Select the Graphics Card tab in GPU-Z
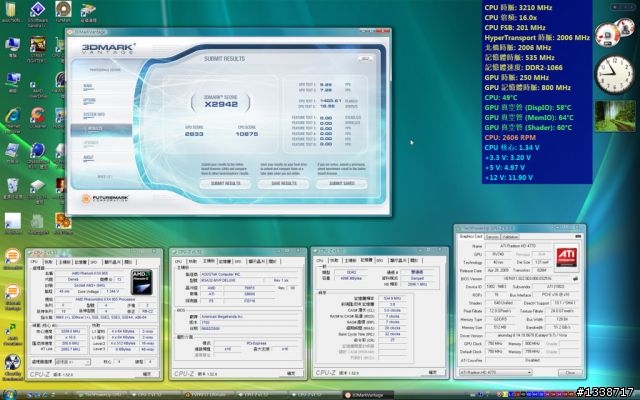The image size is (640, 400). click(471, 236)
